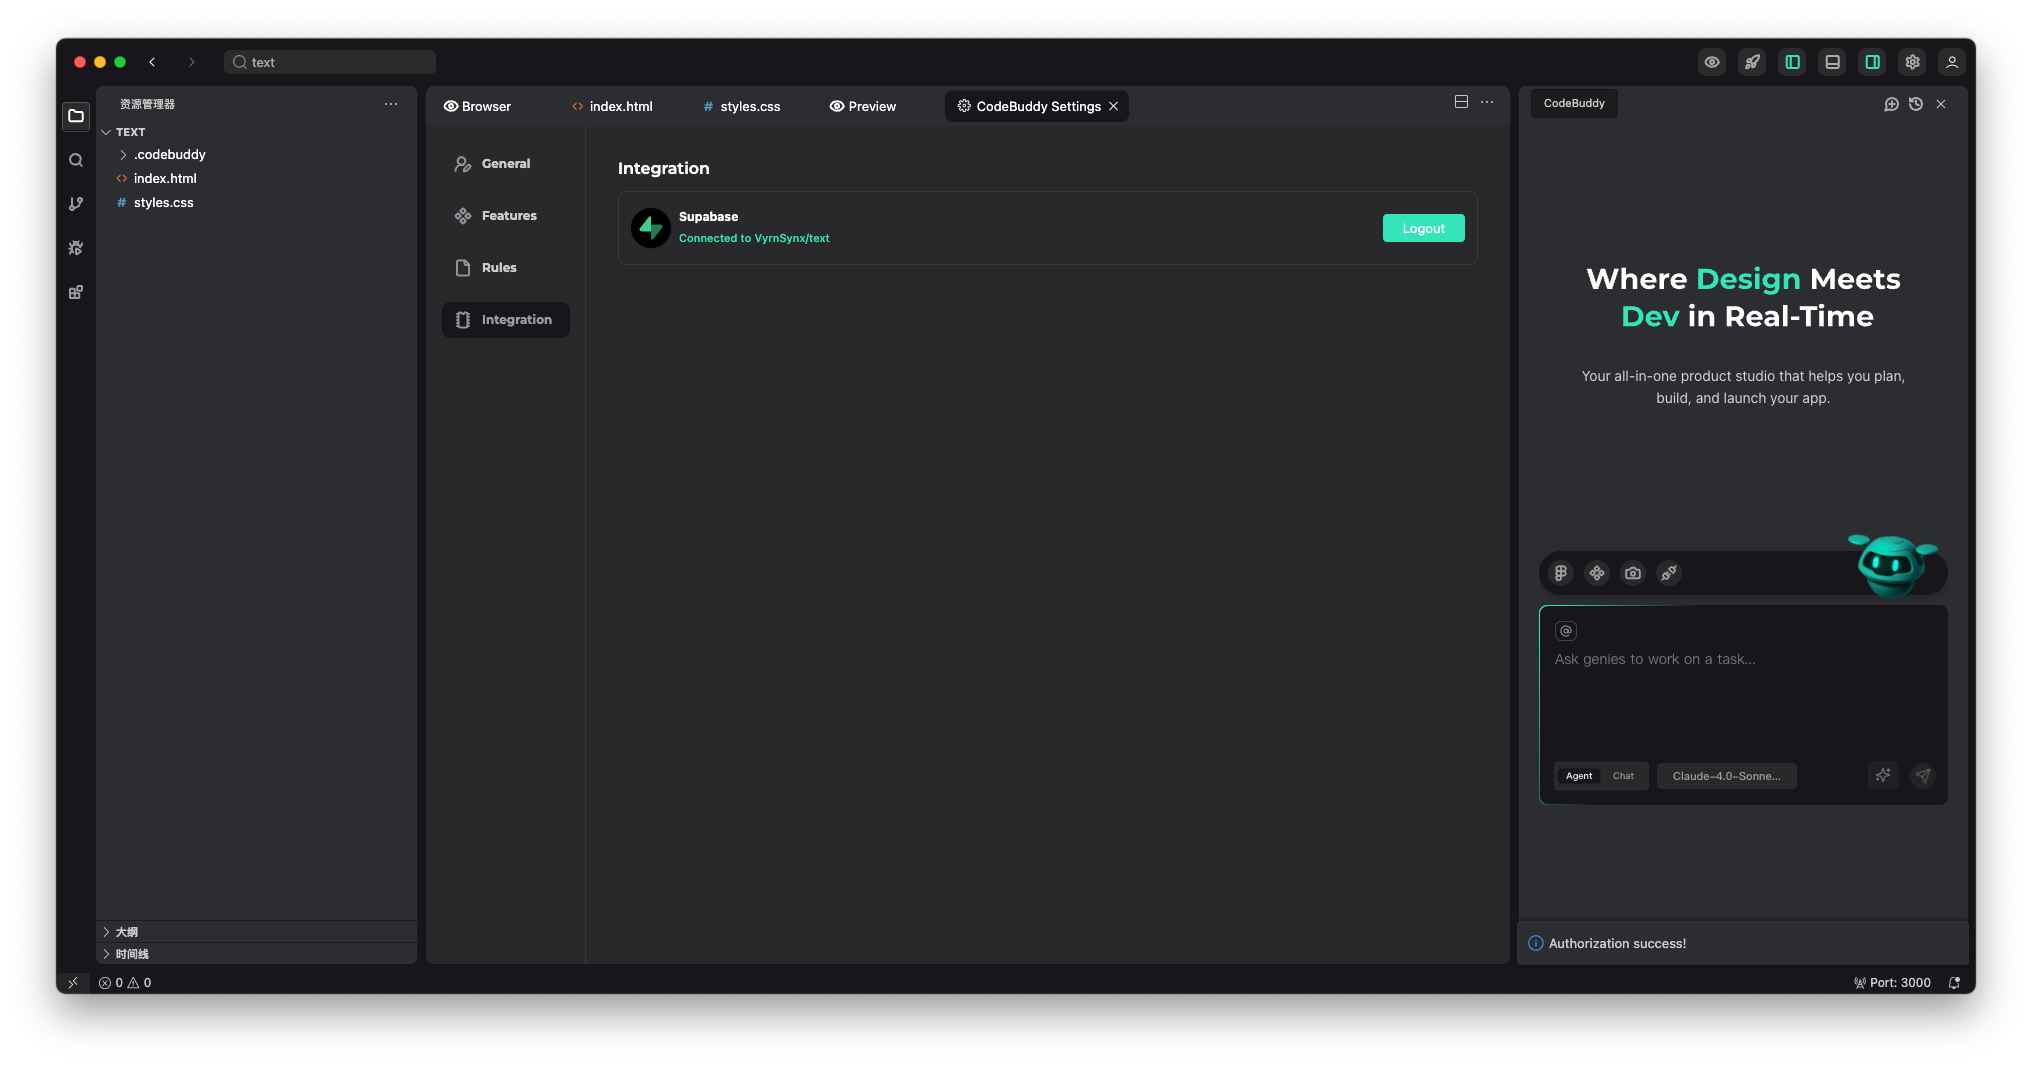Click the remote connection status bar icon
The width and height of the screenshot is (2032, 1068).
pos(73,983)
